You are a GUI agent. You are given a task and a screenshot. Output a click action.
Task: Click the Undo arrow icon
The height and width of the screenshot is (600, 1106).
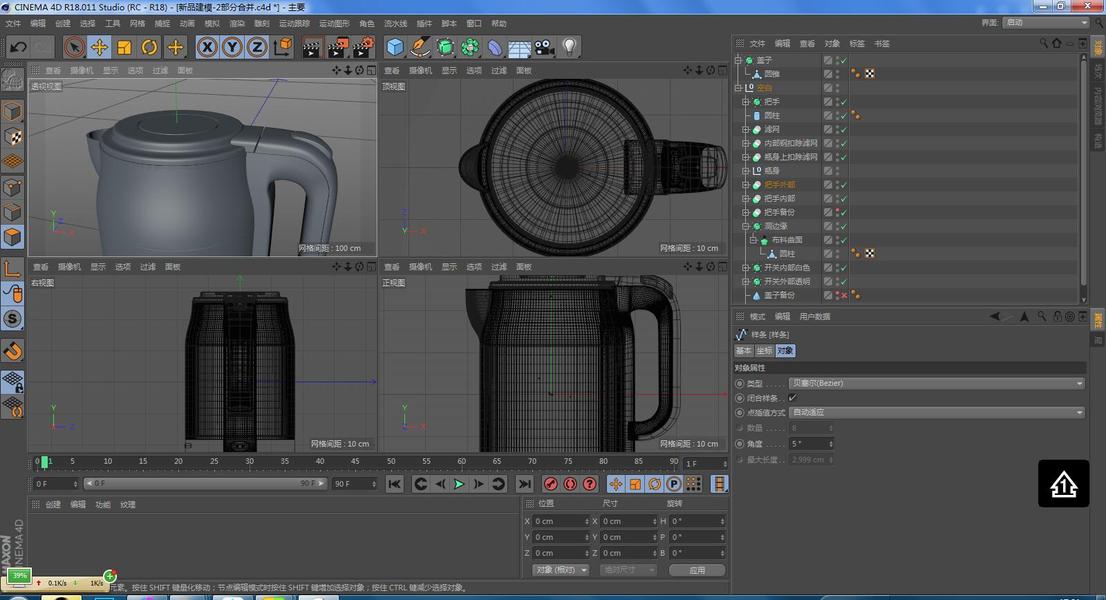click(17, 47)
